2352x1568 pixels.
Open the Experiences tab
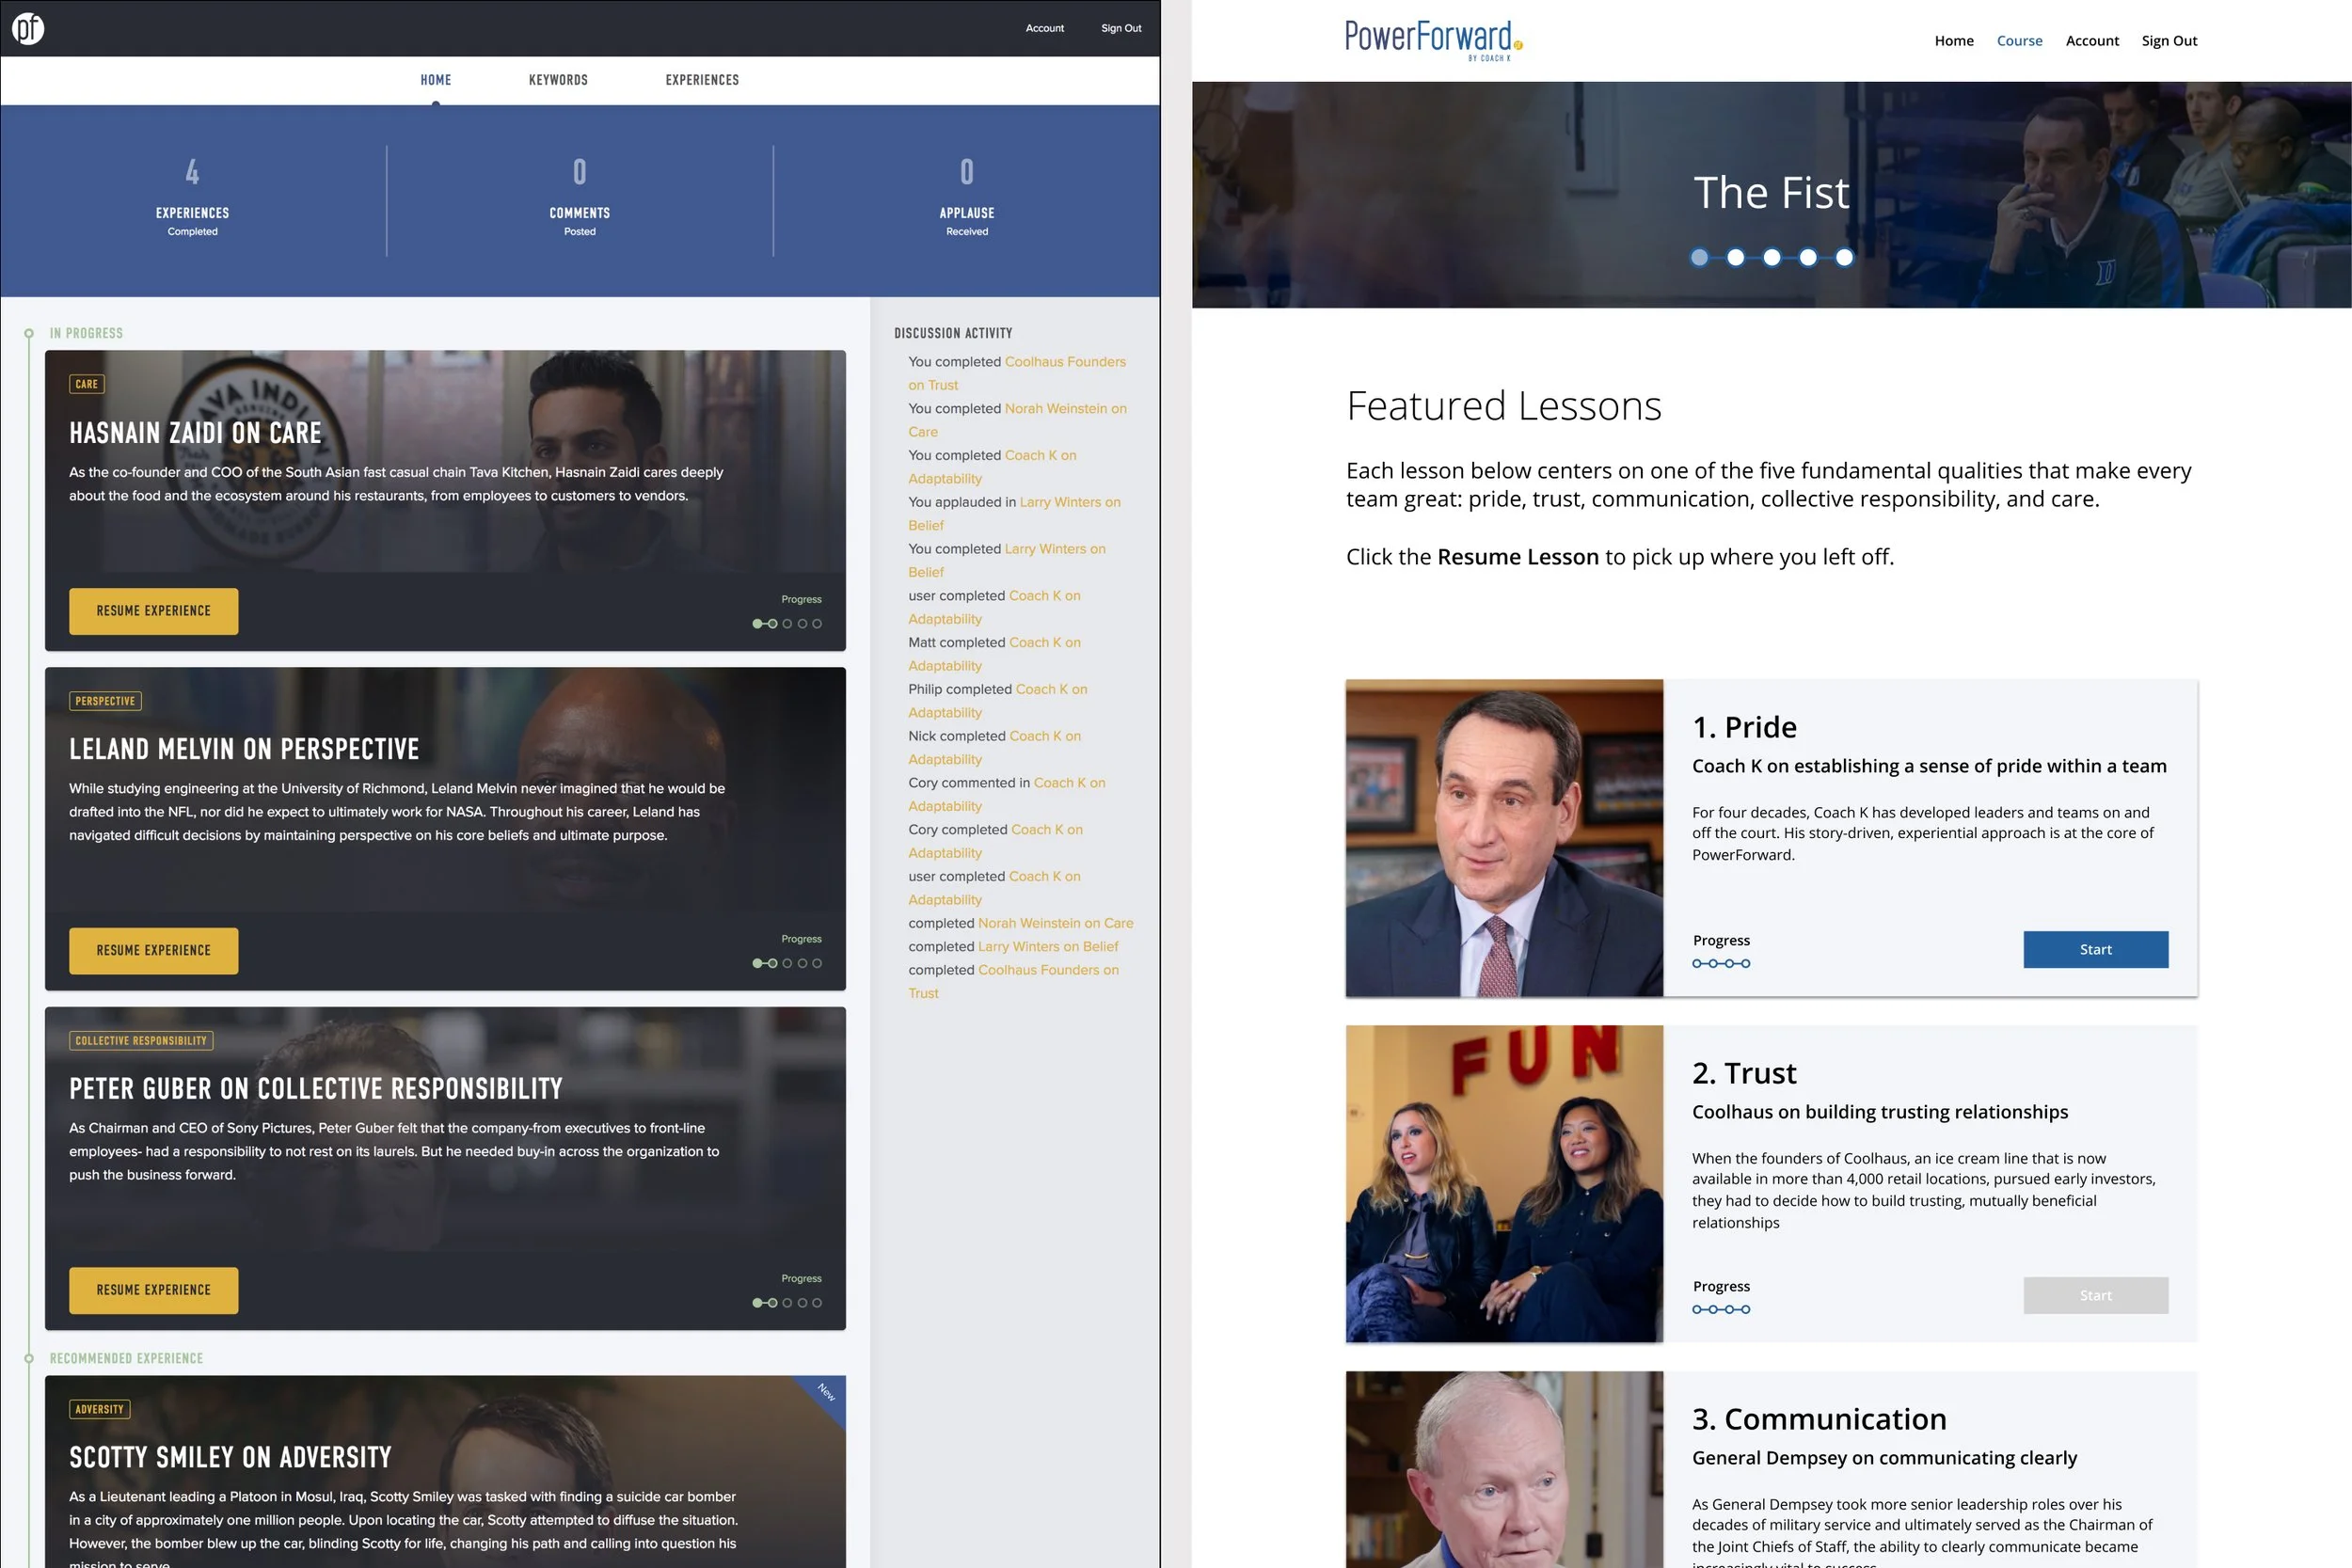tap(702, 80)
